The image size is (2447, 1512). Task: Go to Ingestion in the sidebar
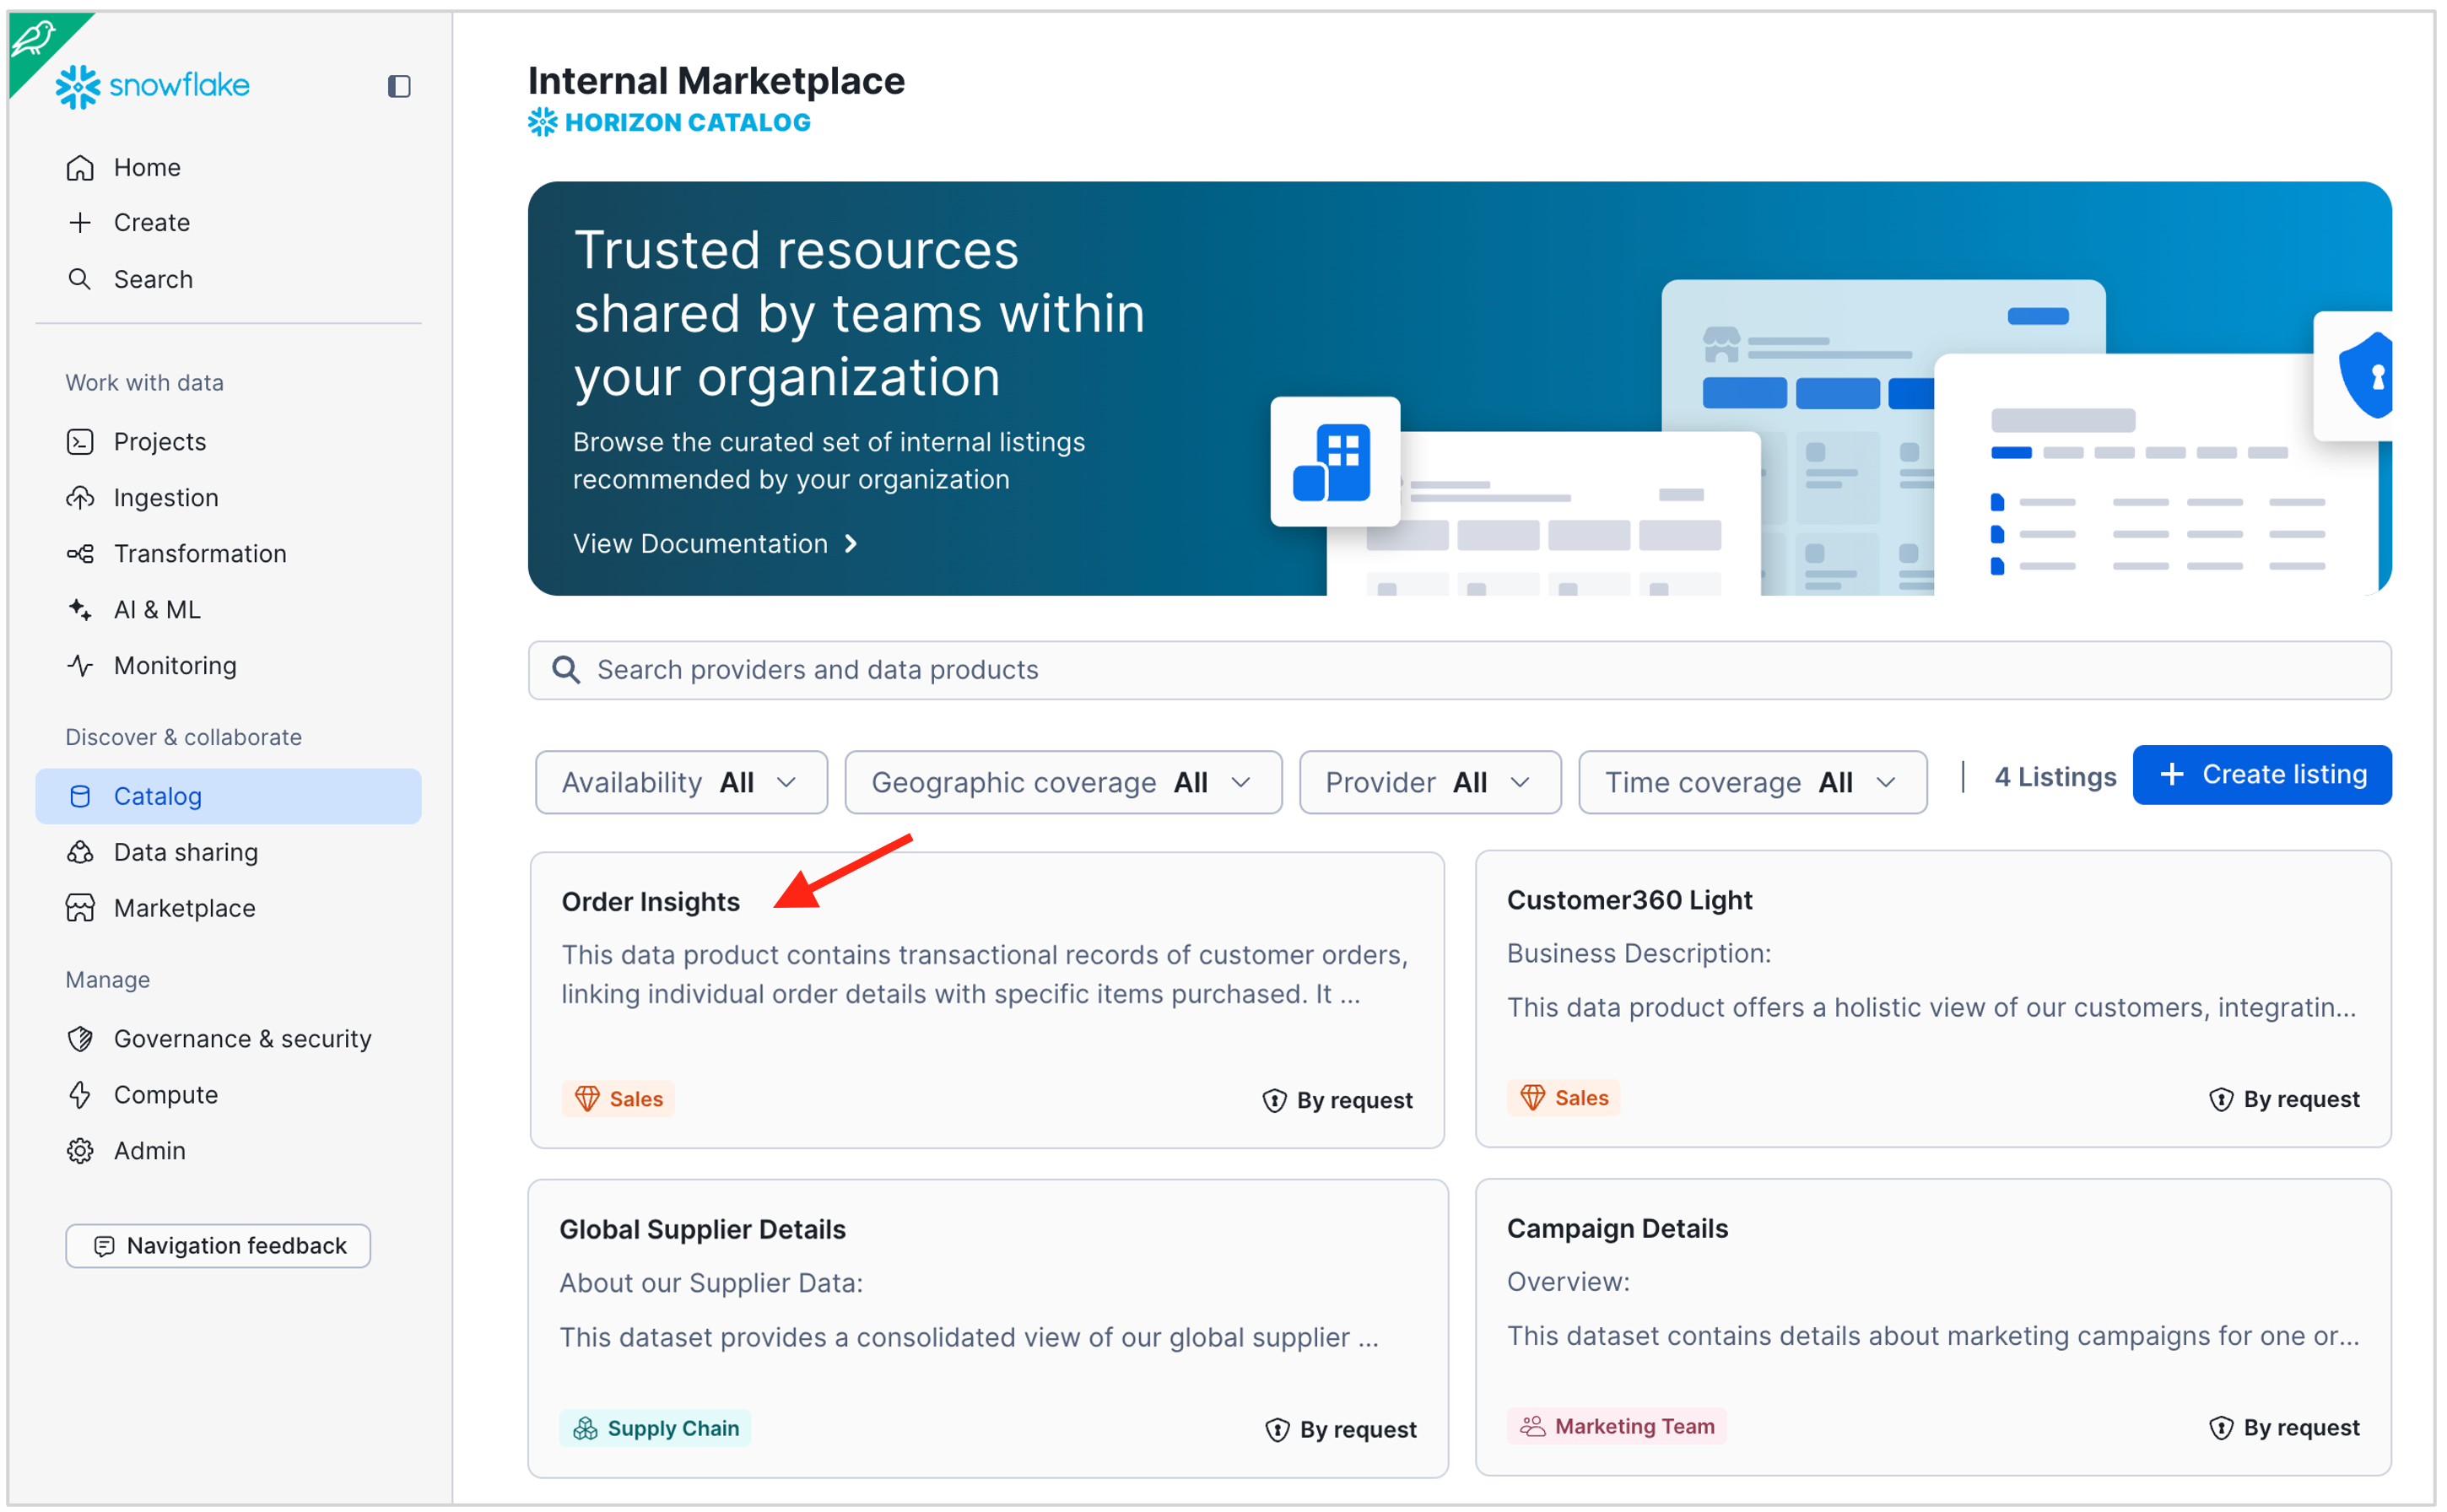point(165,497)
